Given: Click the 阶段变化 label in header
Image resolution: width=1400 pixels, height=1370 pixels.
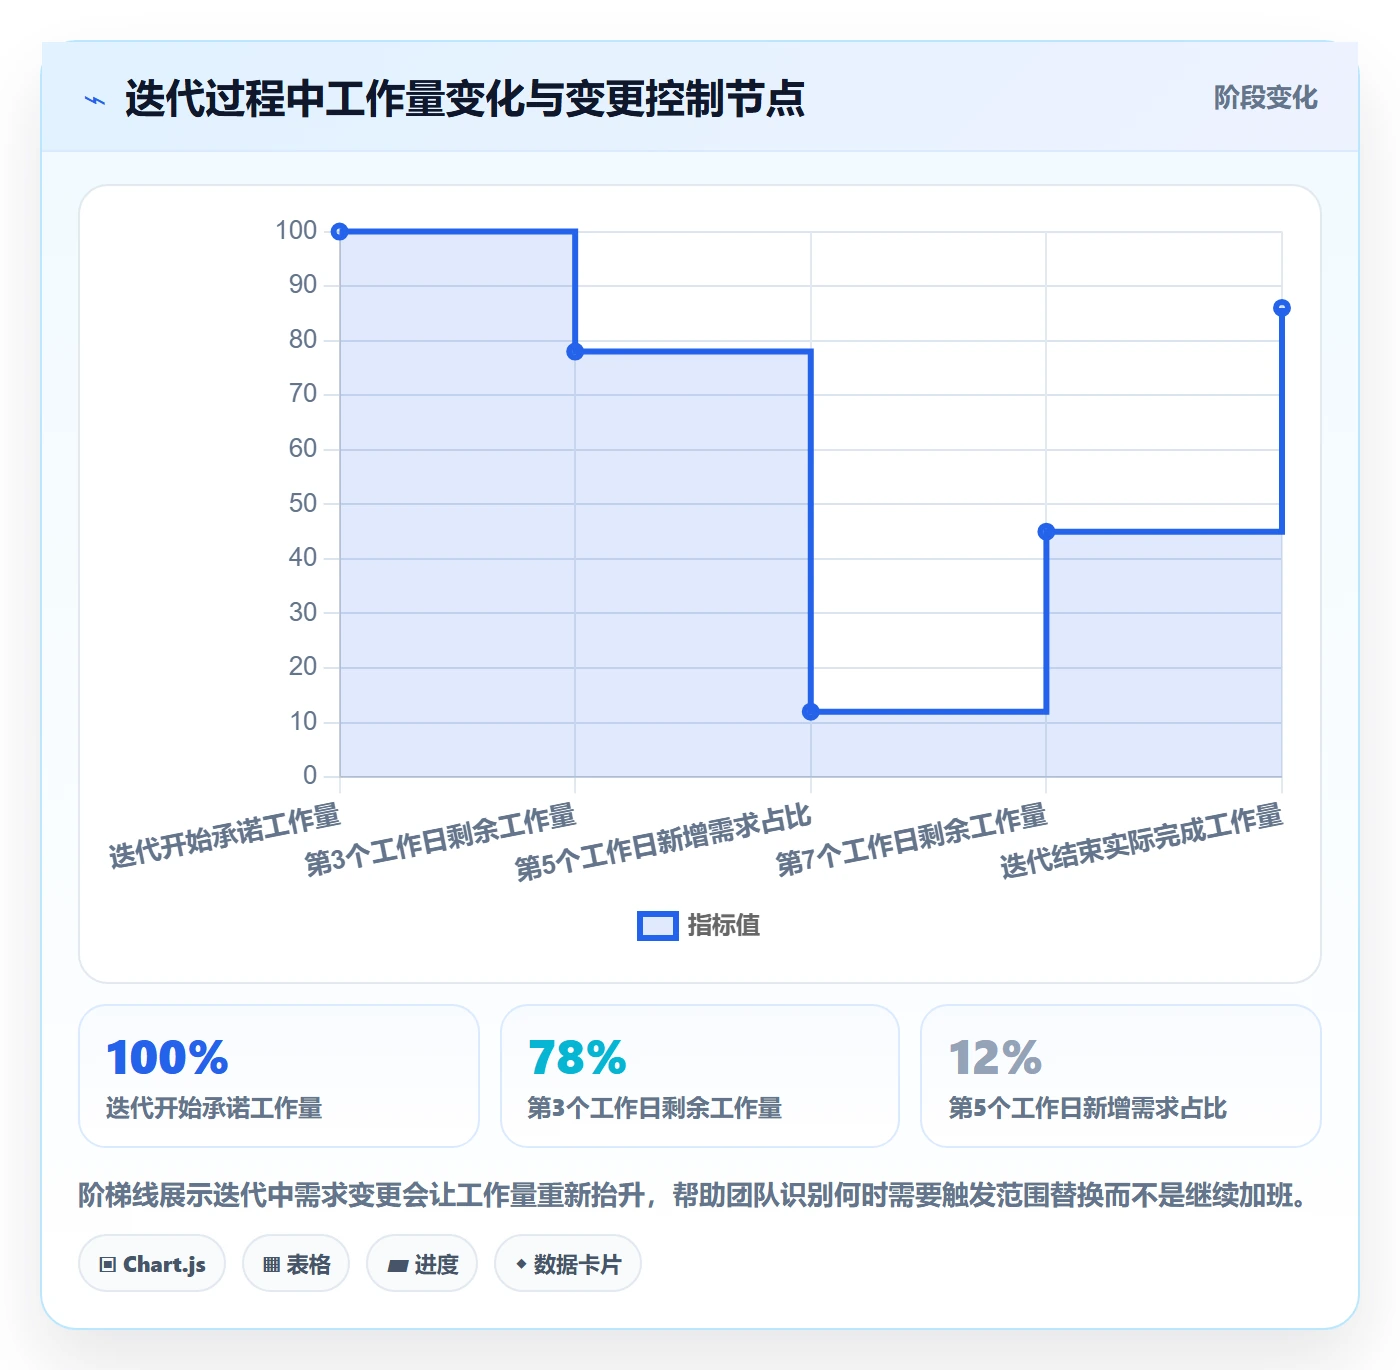Looking at the screenshot, I should point(1266,98).
